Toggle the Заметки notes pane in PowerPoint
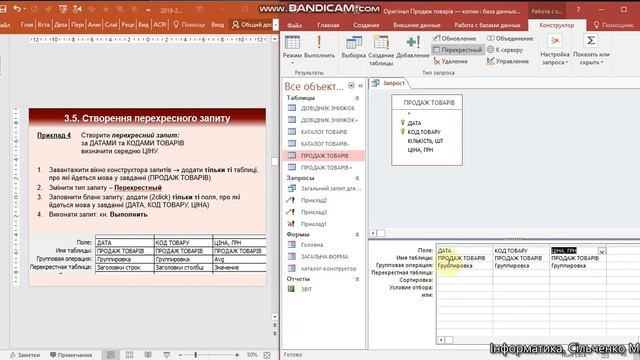Screen dimensions: 640x360 tap(25, 355)
